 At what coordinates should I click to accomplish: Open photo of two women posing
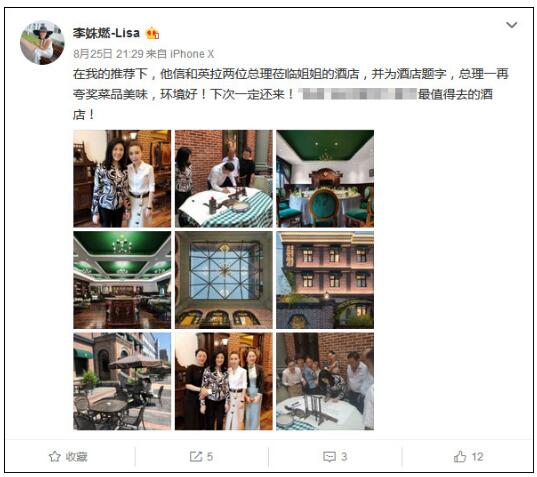click(x=122, y=178)
